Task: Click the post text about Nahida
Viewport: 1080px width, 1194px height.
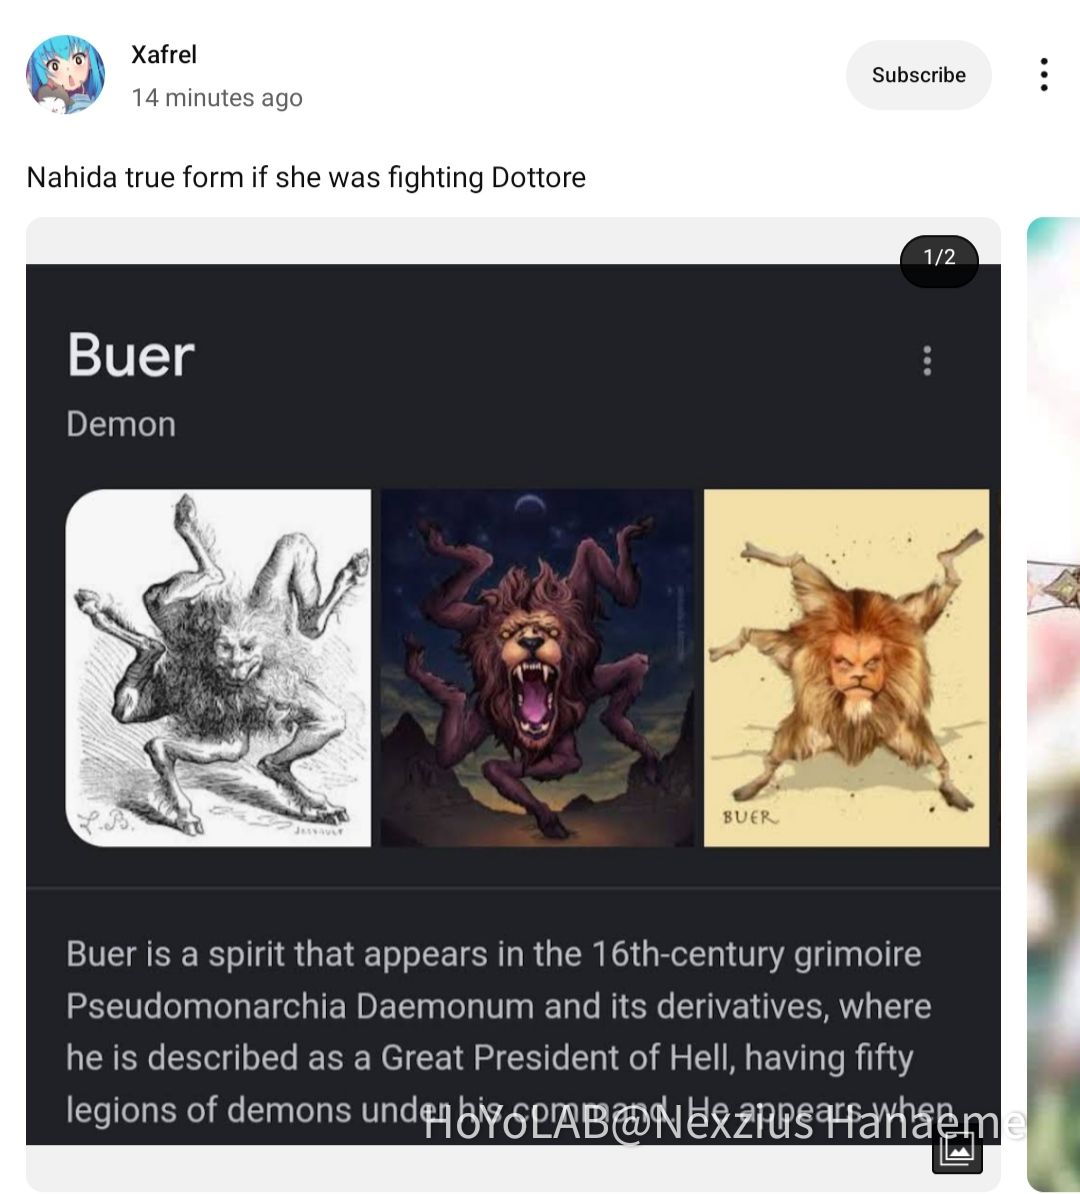Action: (306, 177)
